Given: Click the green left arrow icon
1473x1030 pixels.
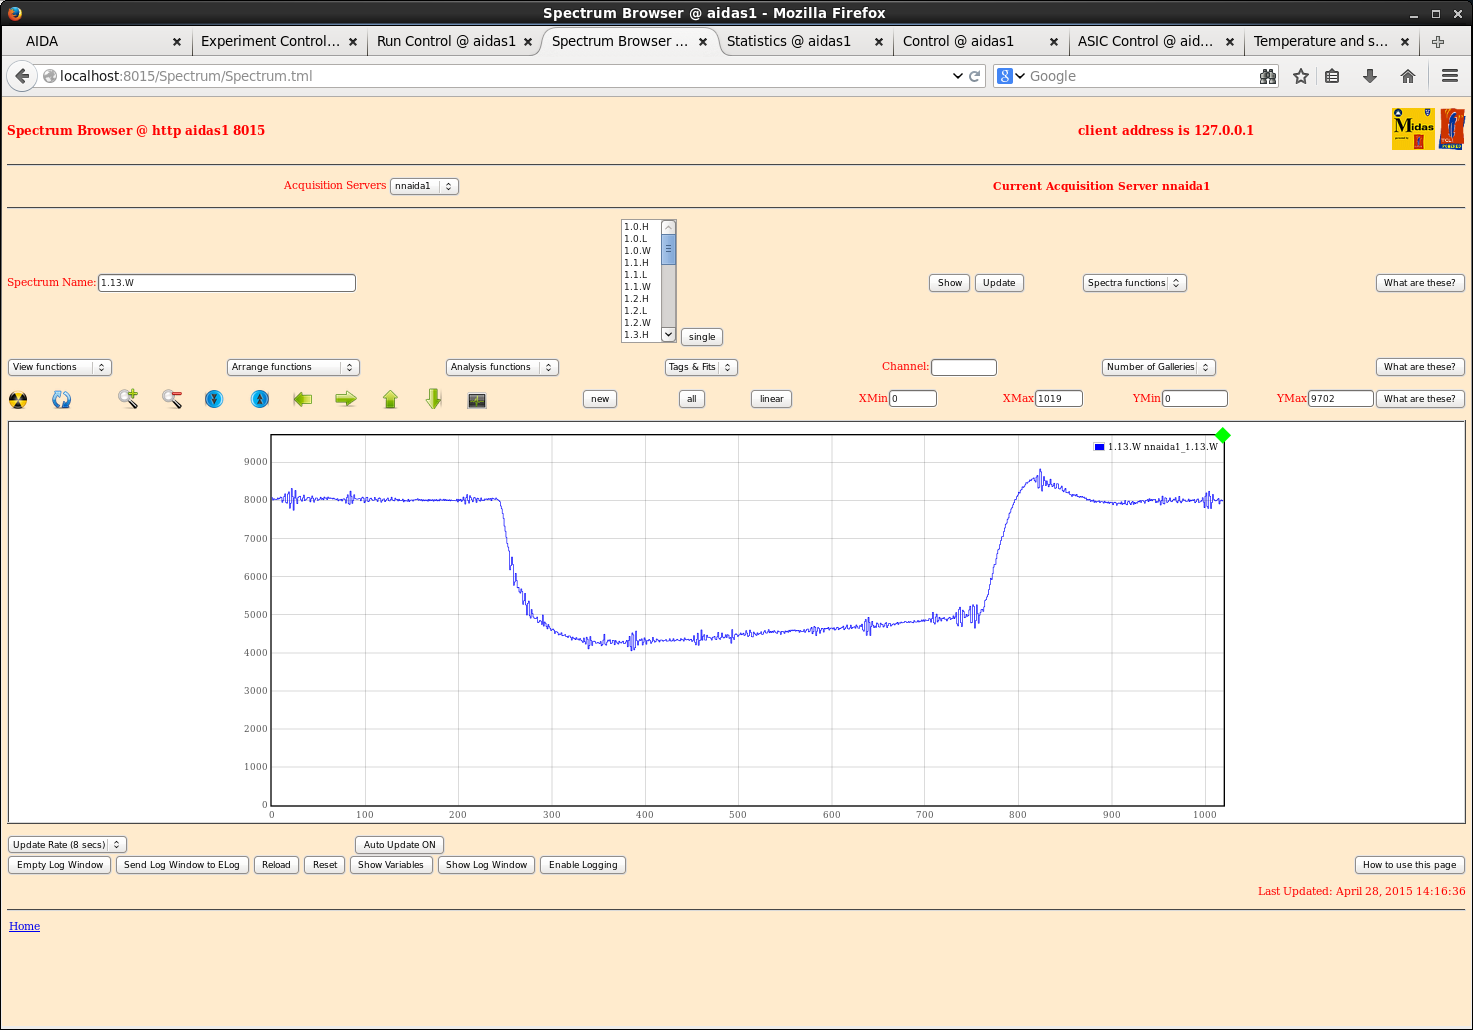Looking at the screenshot, I should (303, 399).
